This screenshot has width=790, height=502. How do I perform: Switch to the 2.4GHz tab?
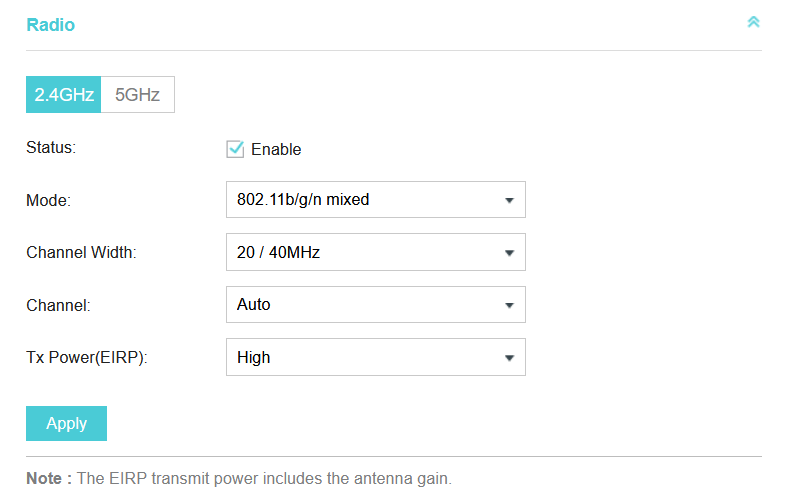(x=64, y=95)
